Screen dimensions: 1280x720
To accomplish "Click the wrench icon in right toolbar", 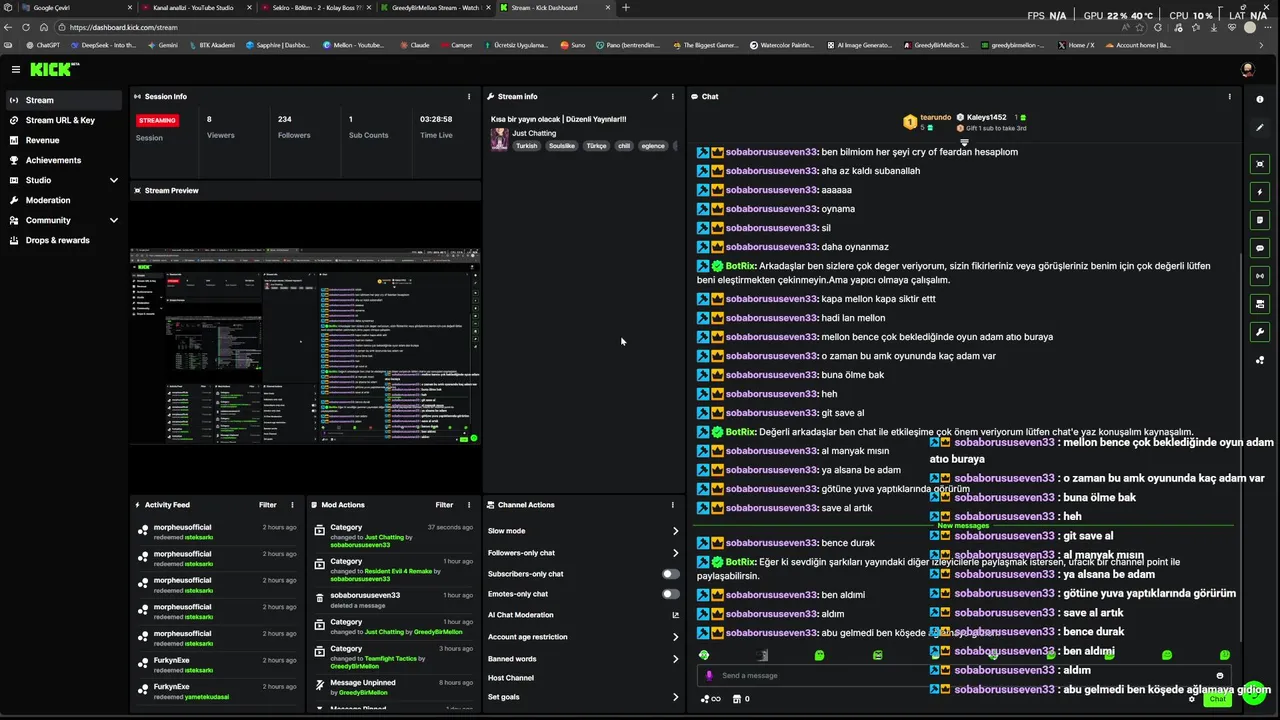I will 1260,332.
